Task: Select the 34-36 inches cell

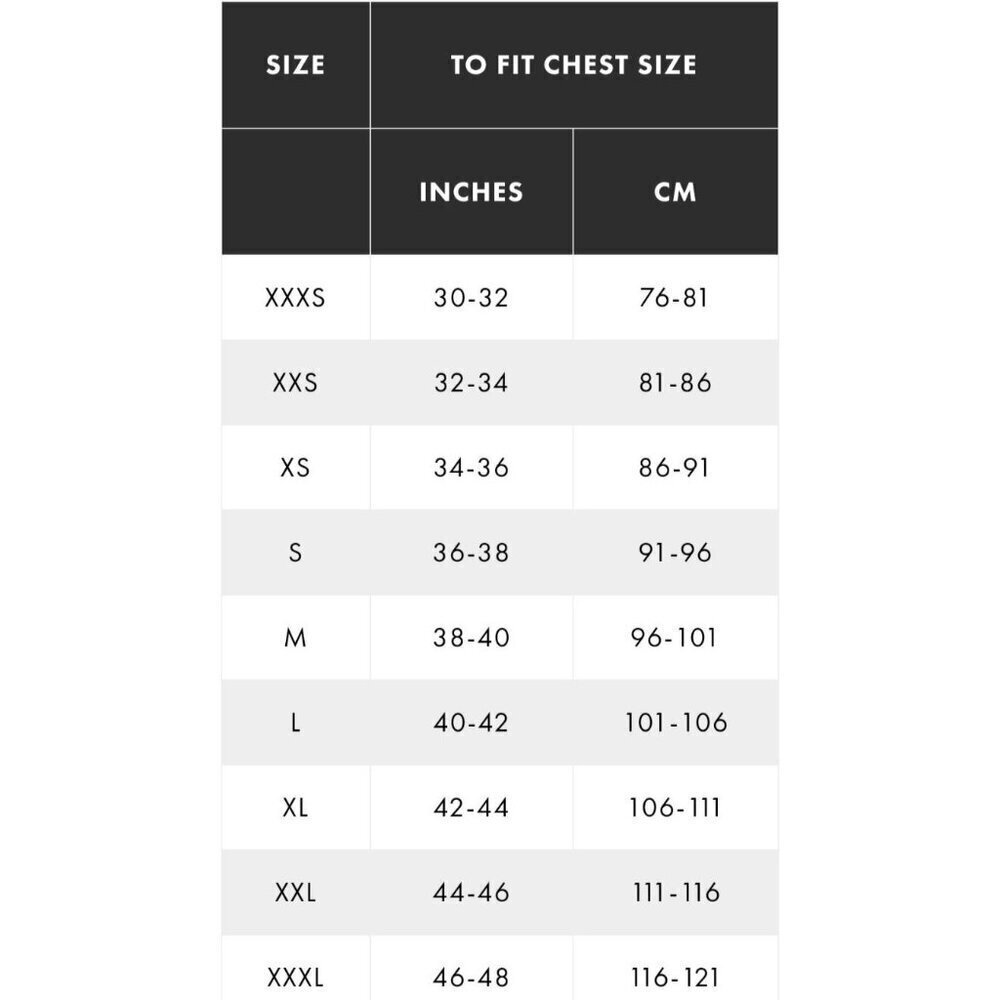Action: point(471,468)
